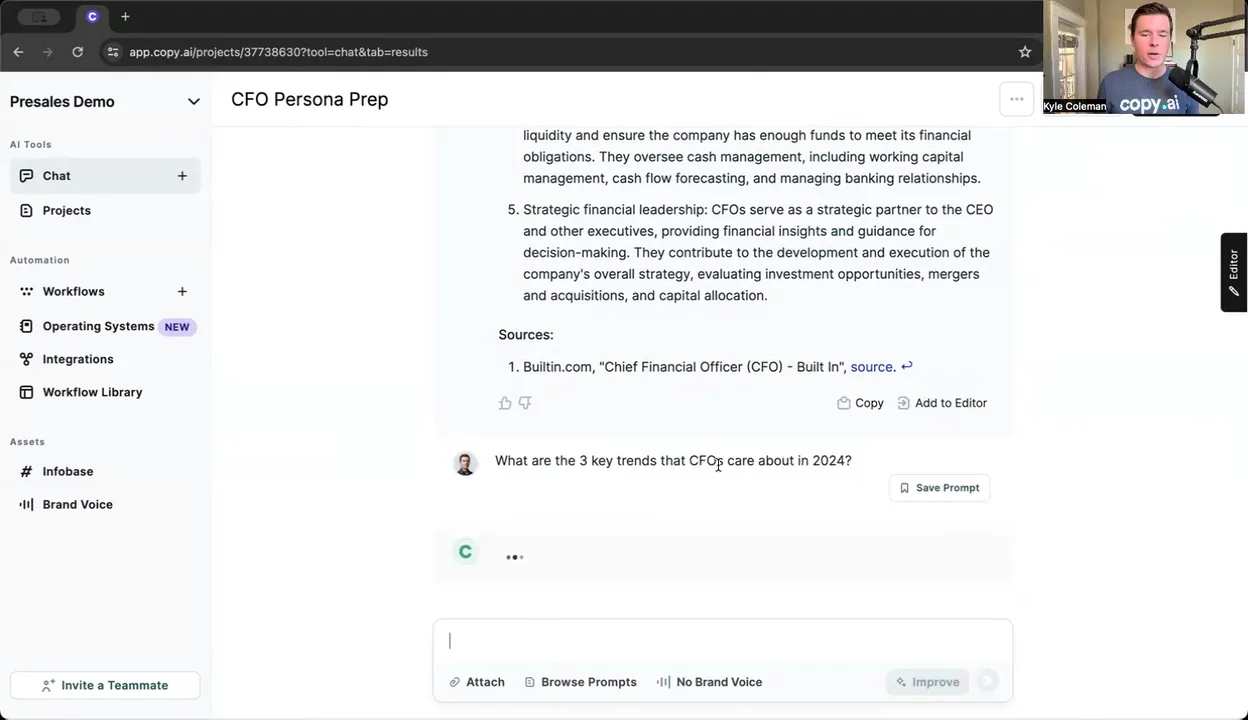Viewport: 1248px width, 720px height.
Task: Open the Builtin.com source link
Action: [x=871, y=367]
